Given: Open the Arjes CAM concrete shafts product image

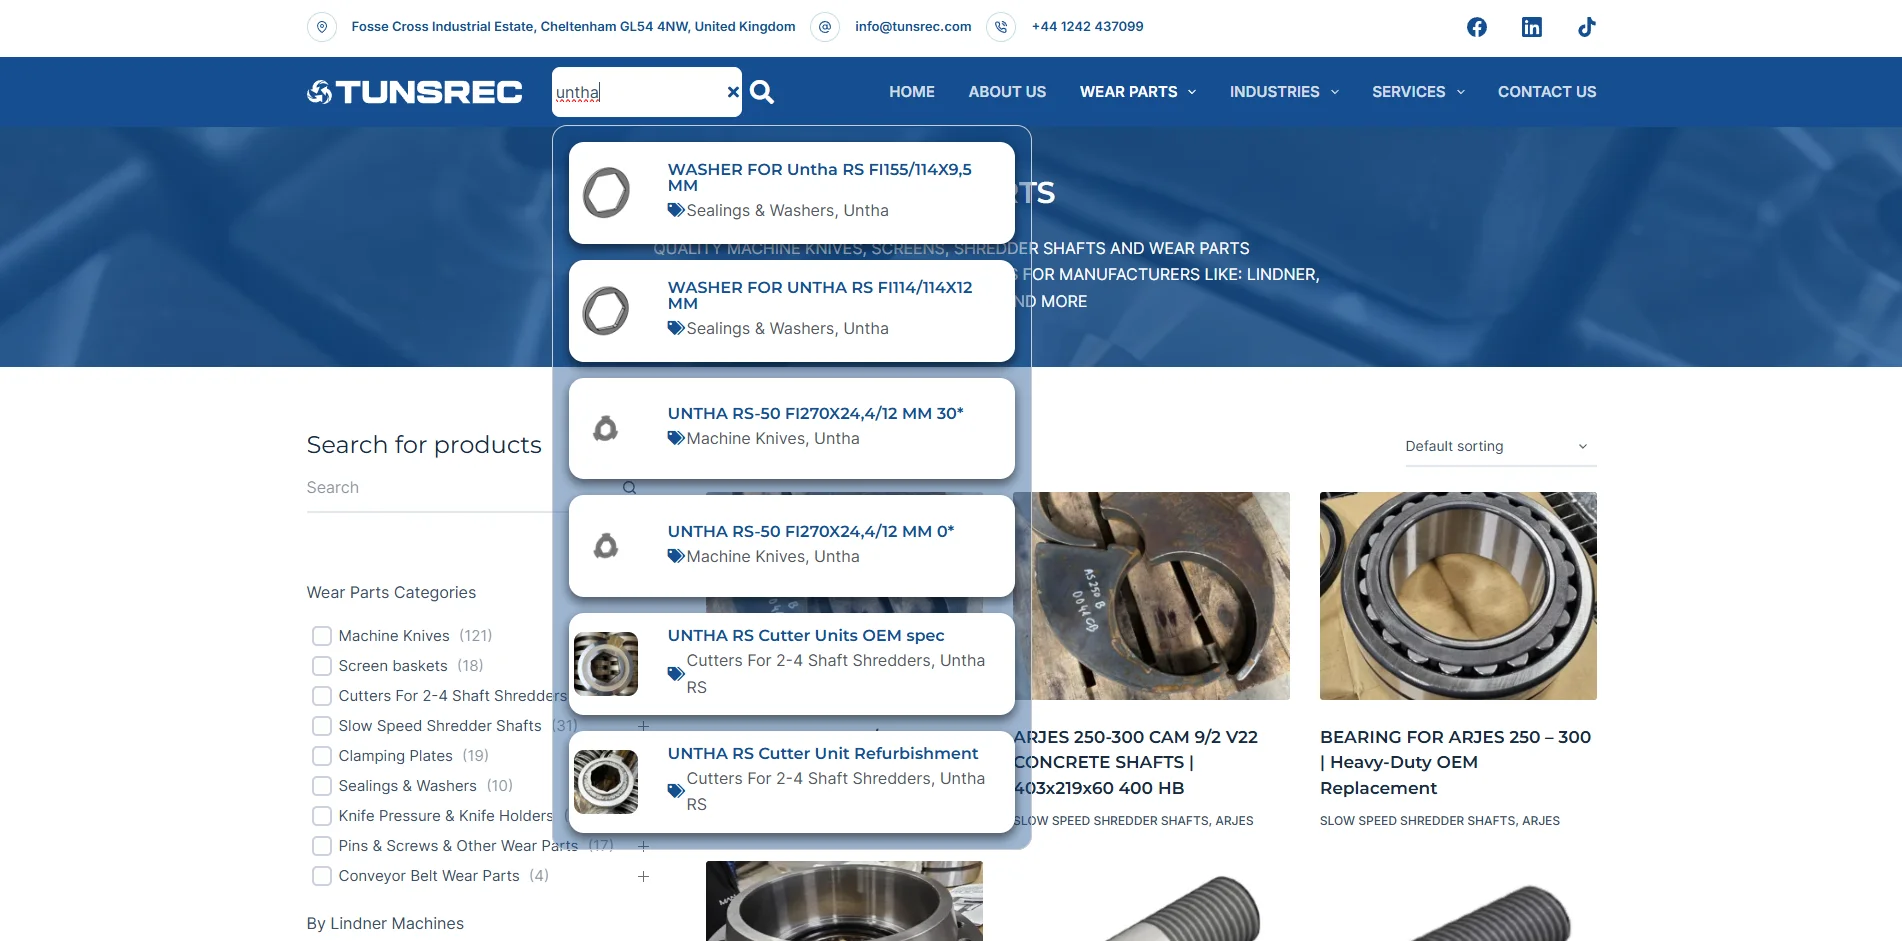Looking at the screenshot, I should 1152,596.
